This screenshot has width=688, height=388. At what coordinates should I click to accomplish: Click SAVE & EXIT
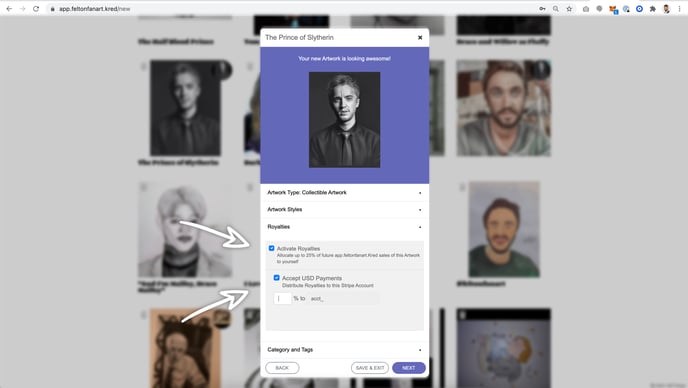(370, 368)
